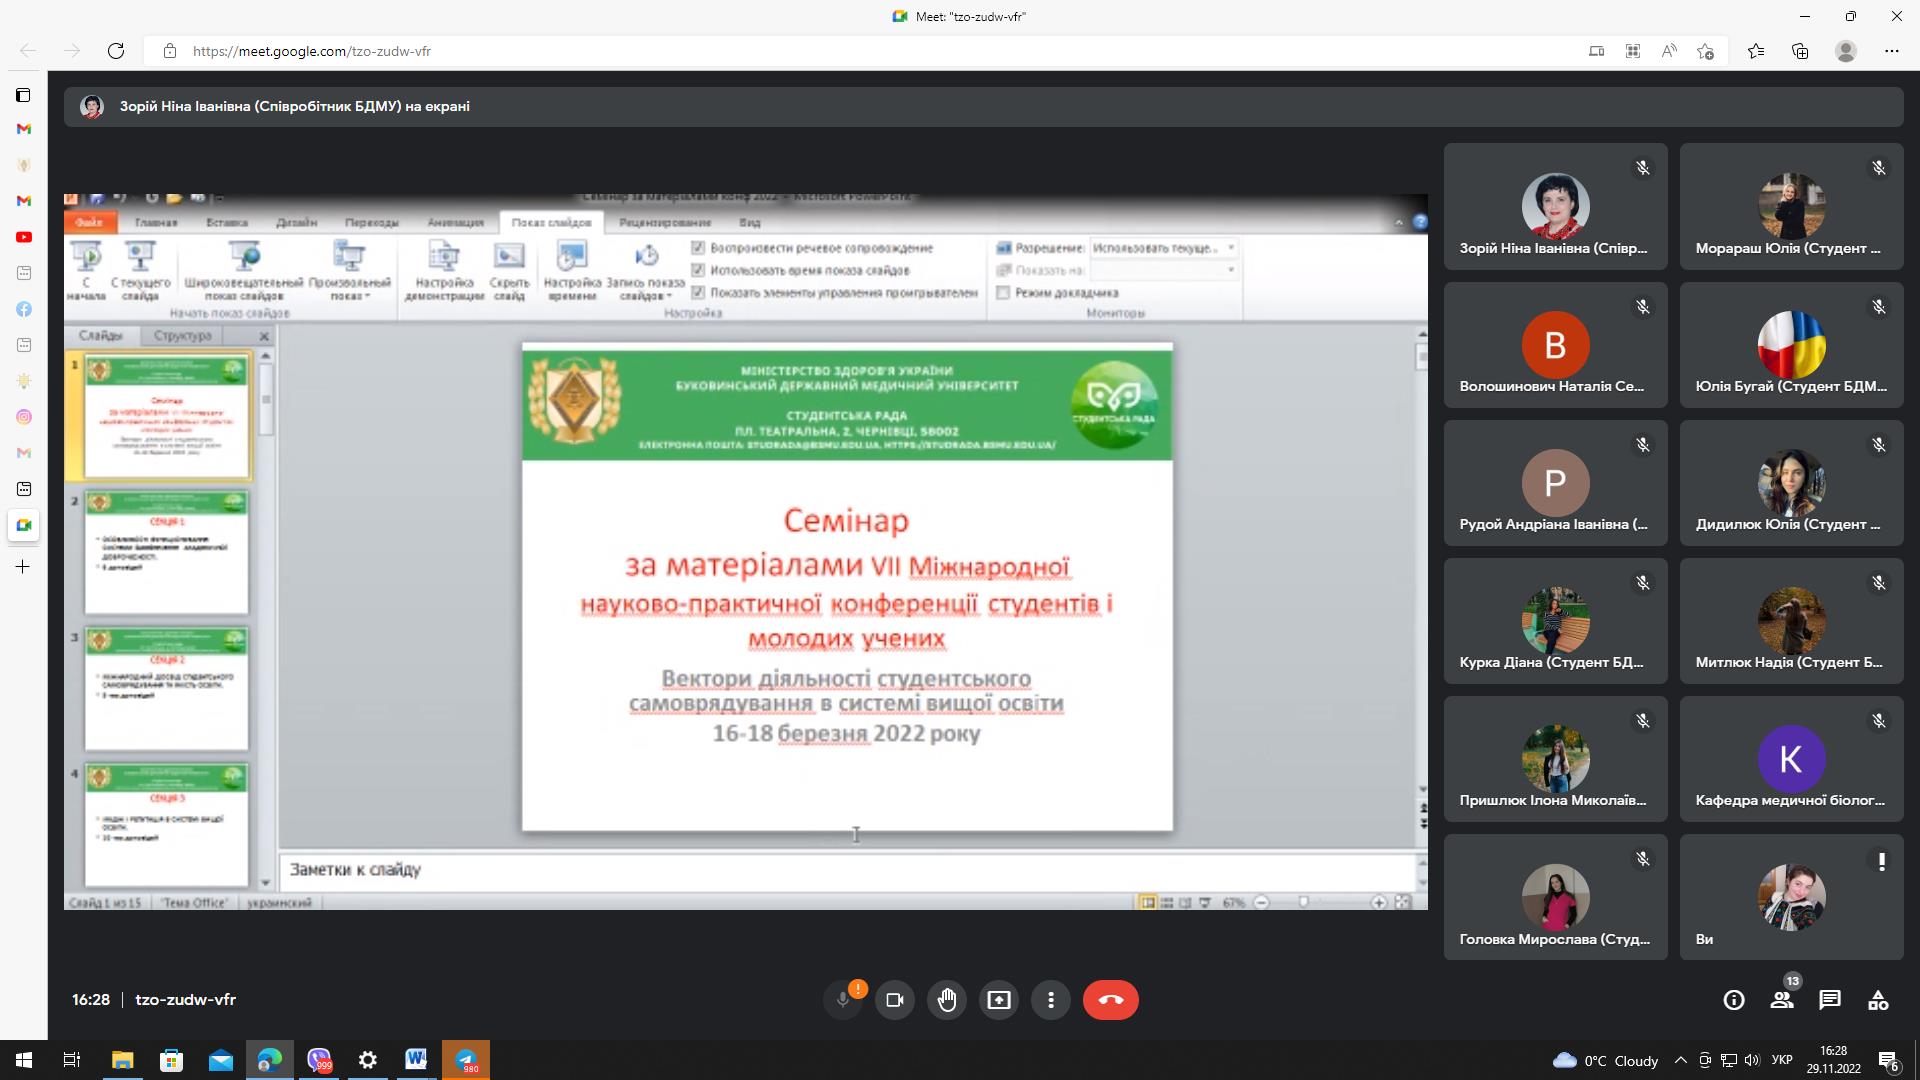Select Волошинович Наталія participant tile

pyautogui.click(x=1555, y=345)
